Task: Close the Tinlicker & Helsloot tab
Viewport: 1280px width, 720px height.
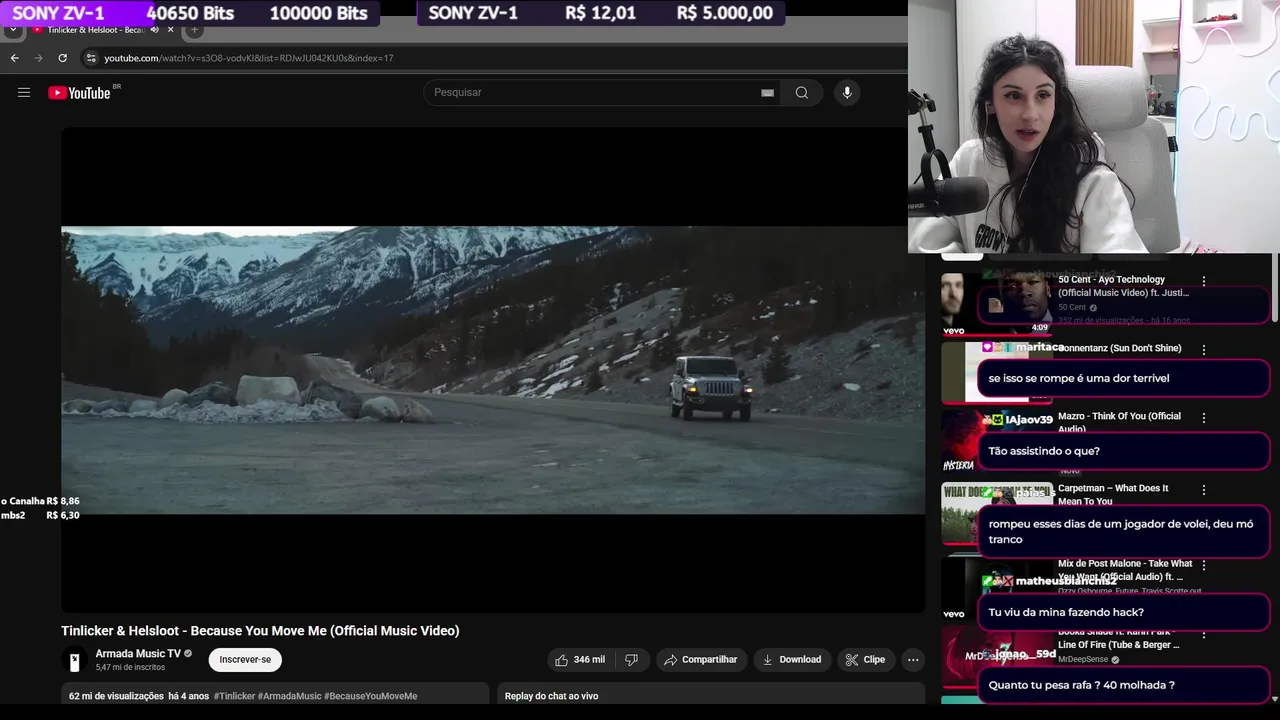Action: (x=170, y=30)
